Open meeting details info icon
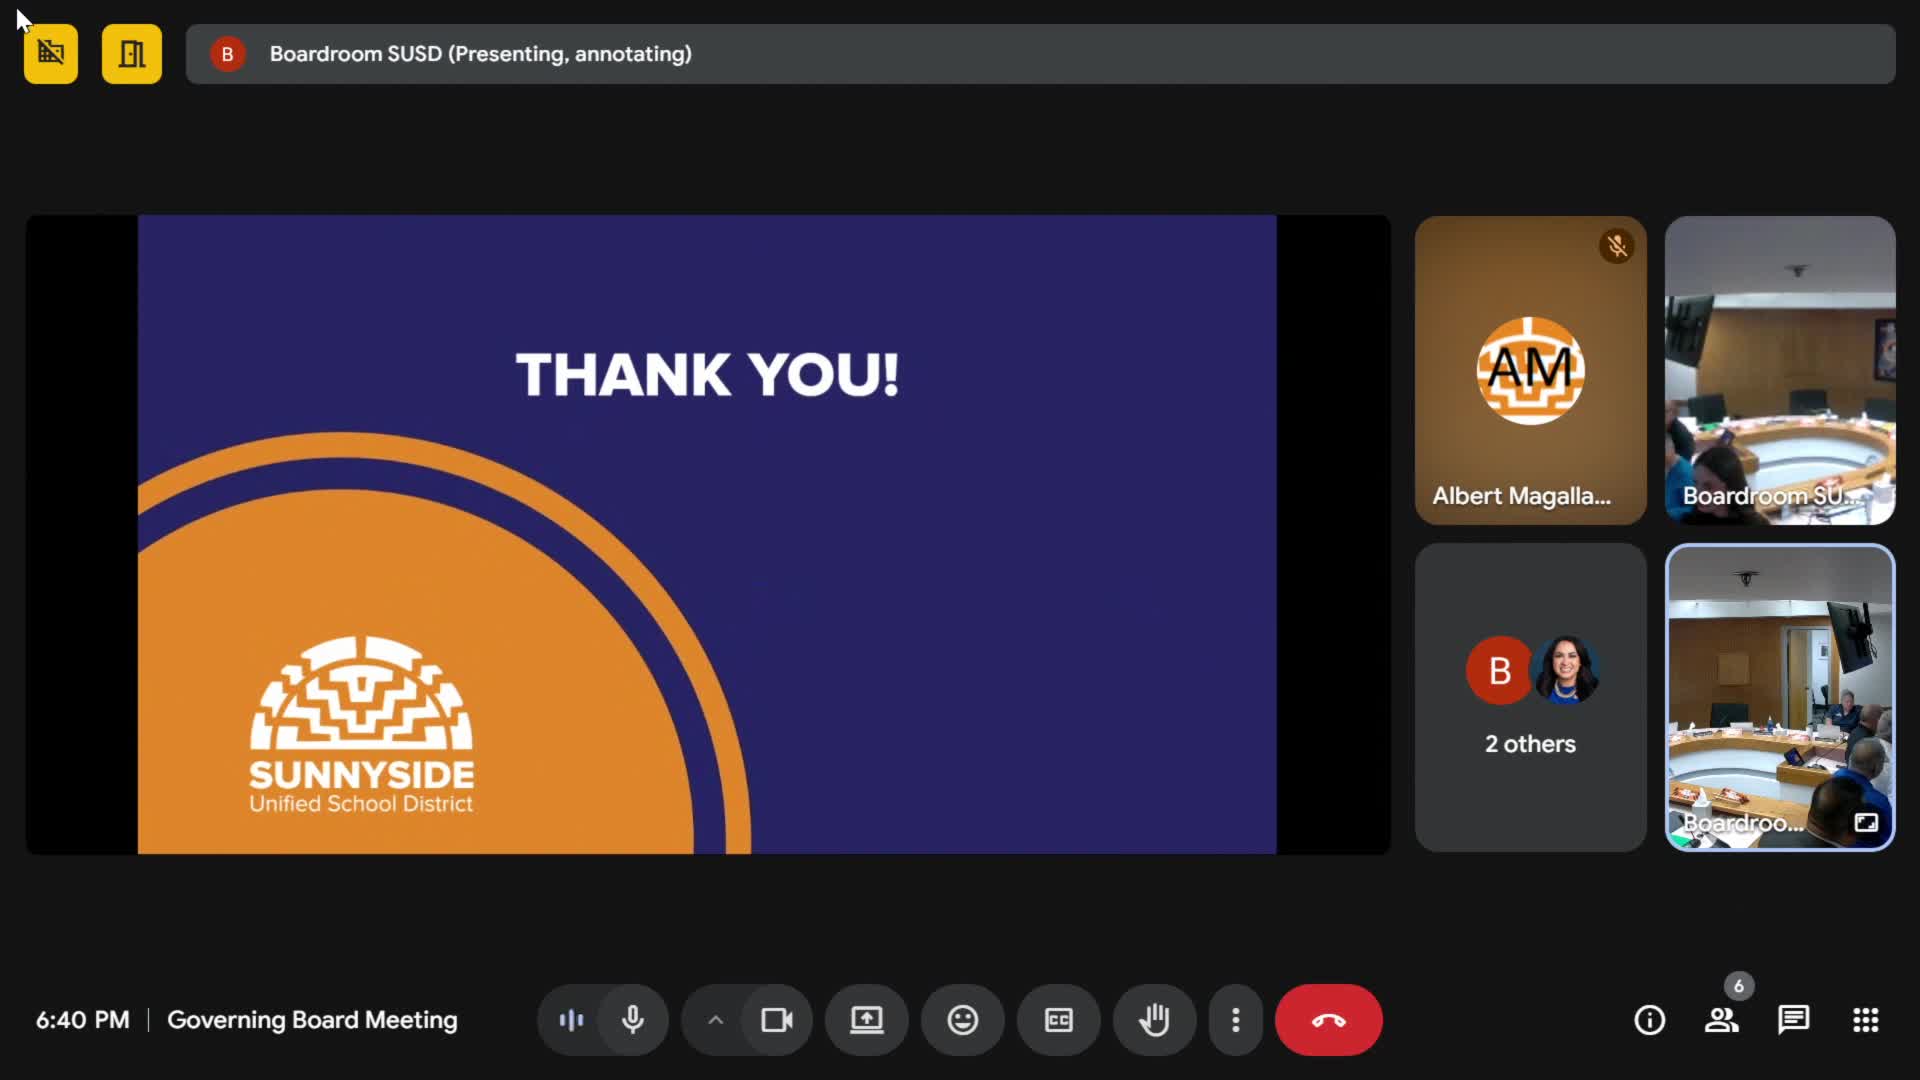Image resolution: width=1920 pixels, height=1080 pixels. pyautogui.click(x=1649, y=1020)
